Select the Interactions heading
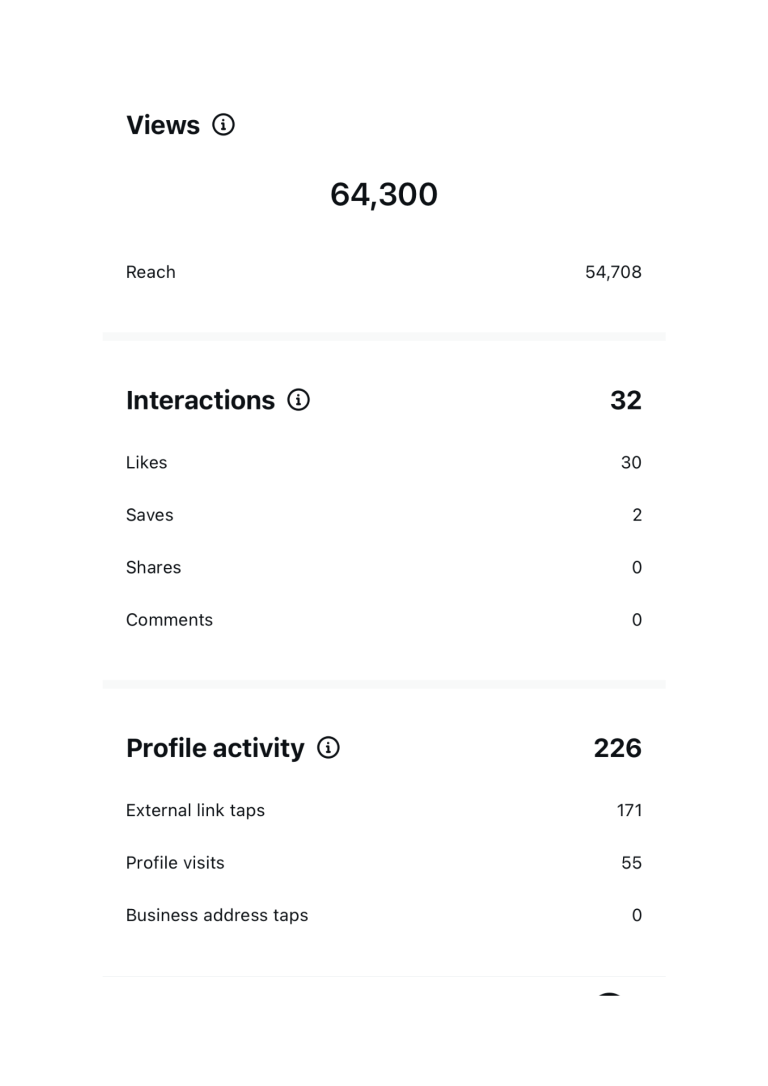Image resolution: width=768 pixels, height=1086 pixels. tap(200, 400)
